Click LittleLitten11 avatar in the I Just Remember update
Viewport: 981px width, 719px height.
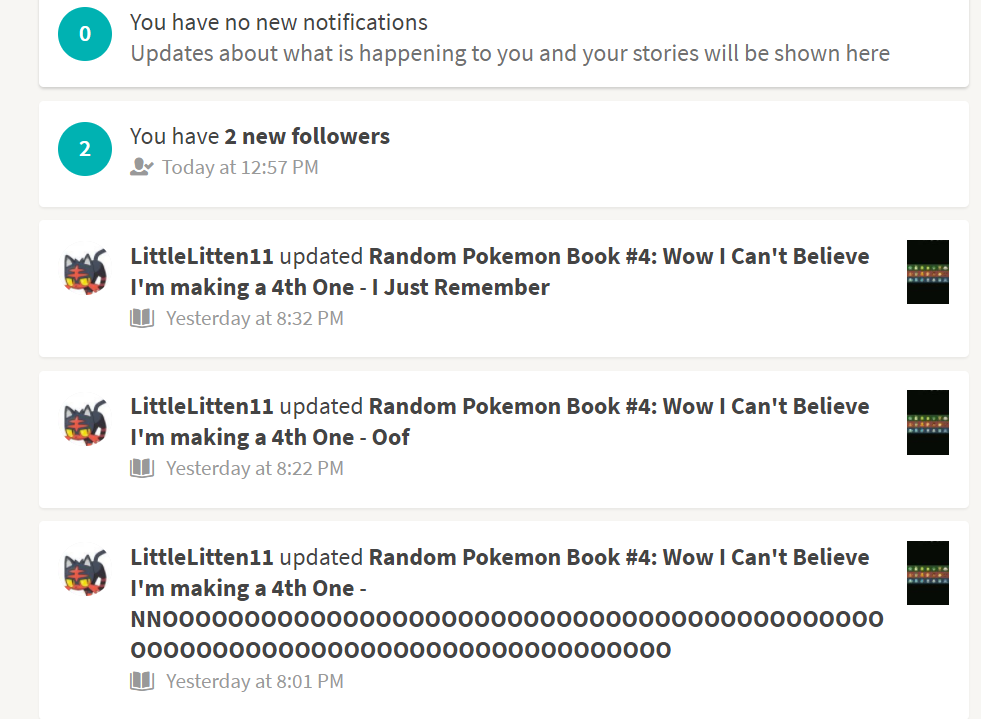click(x=86, y=272)
